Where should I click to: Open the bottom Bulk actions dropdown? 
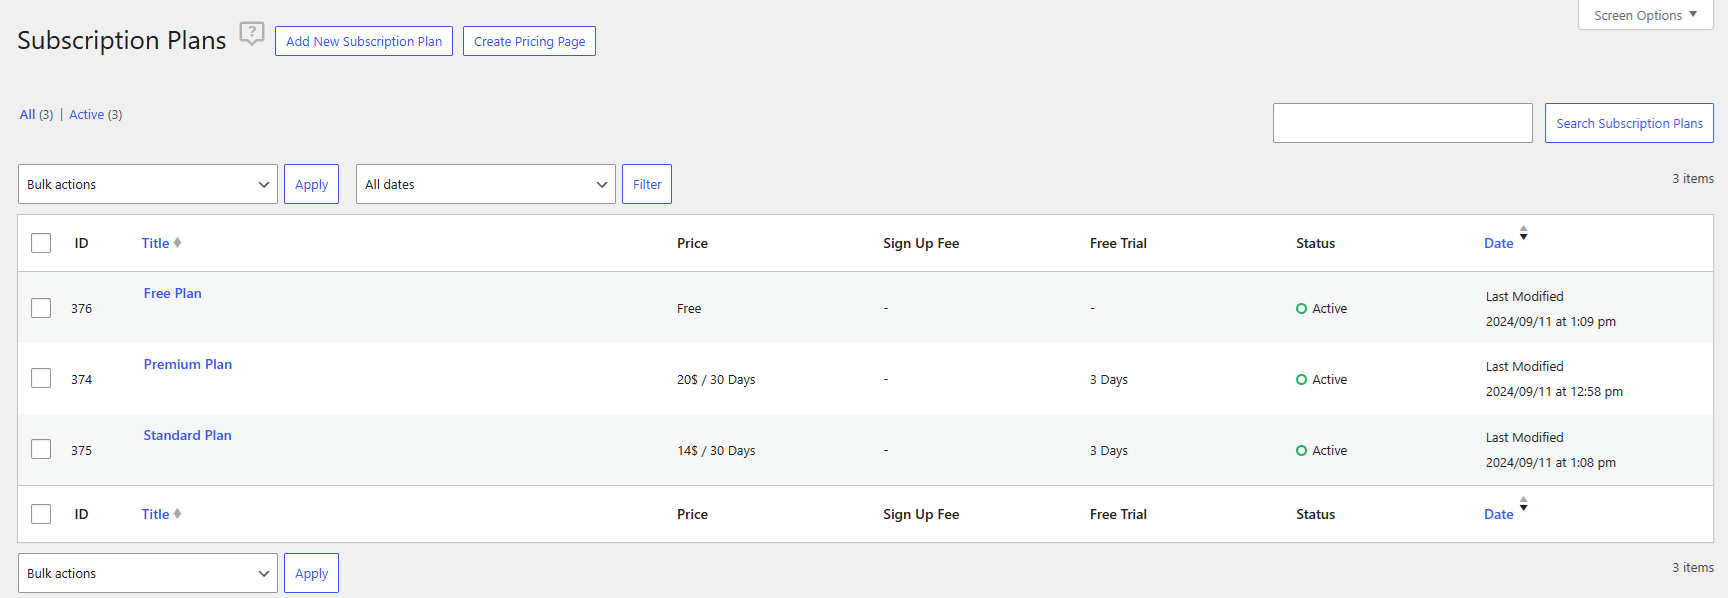tap(148, 573)
